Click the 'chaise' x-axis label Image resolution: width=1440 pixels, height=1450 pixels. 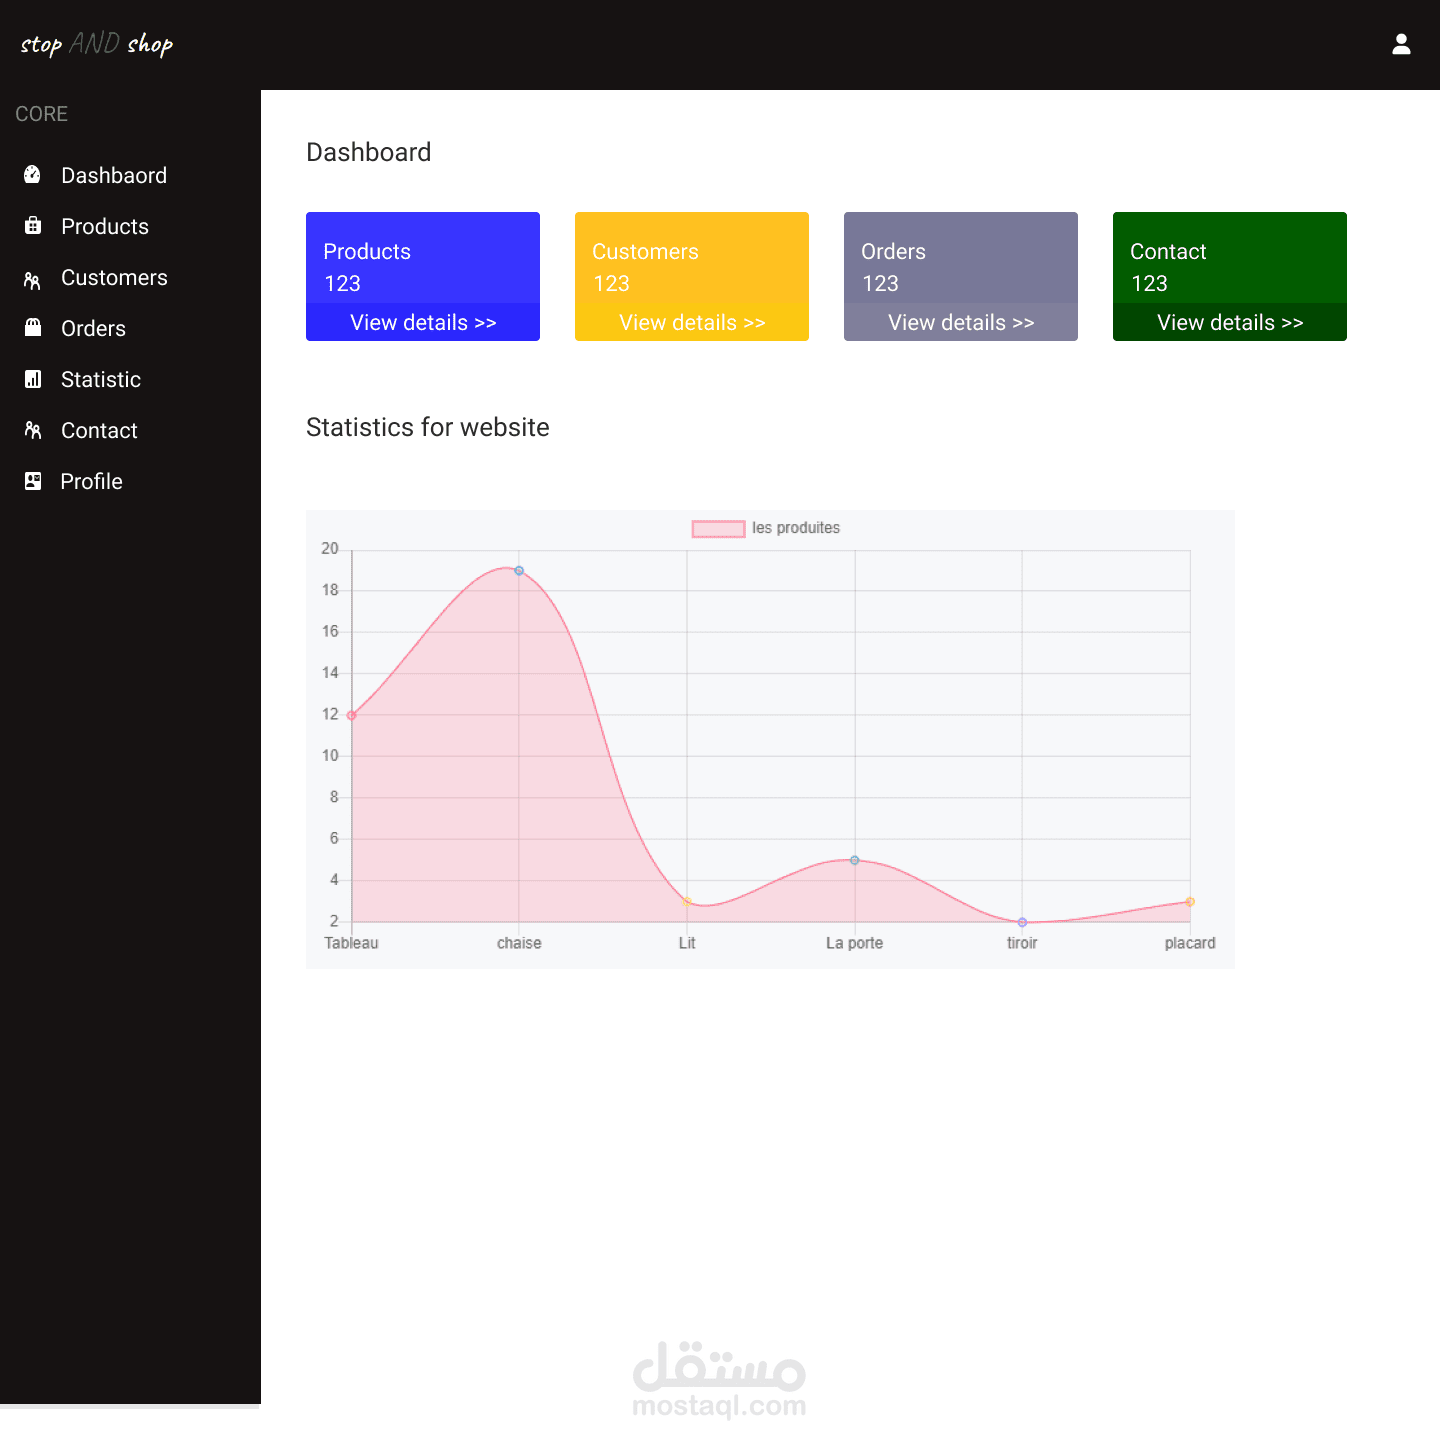[x=519, y=943]
